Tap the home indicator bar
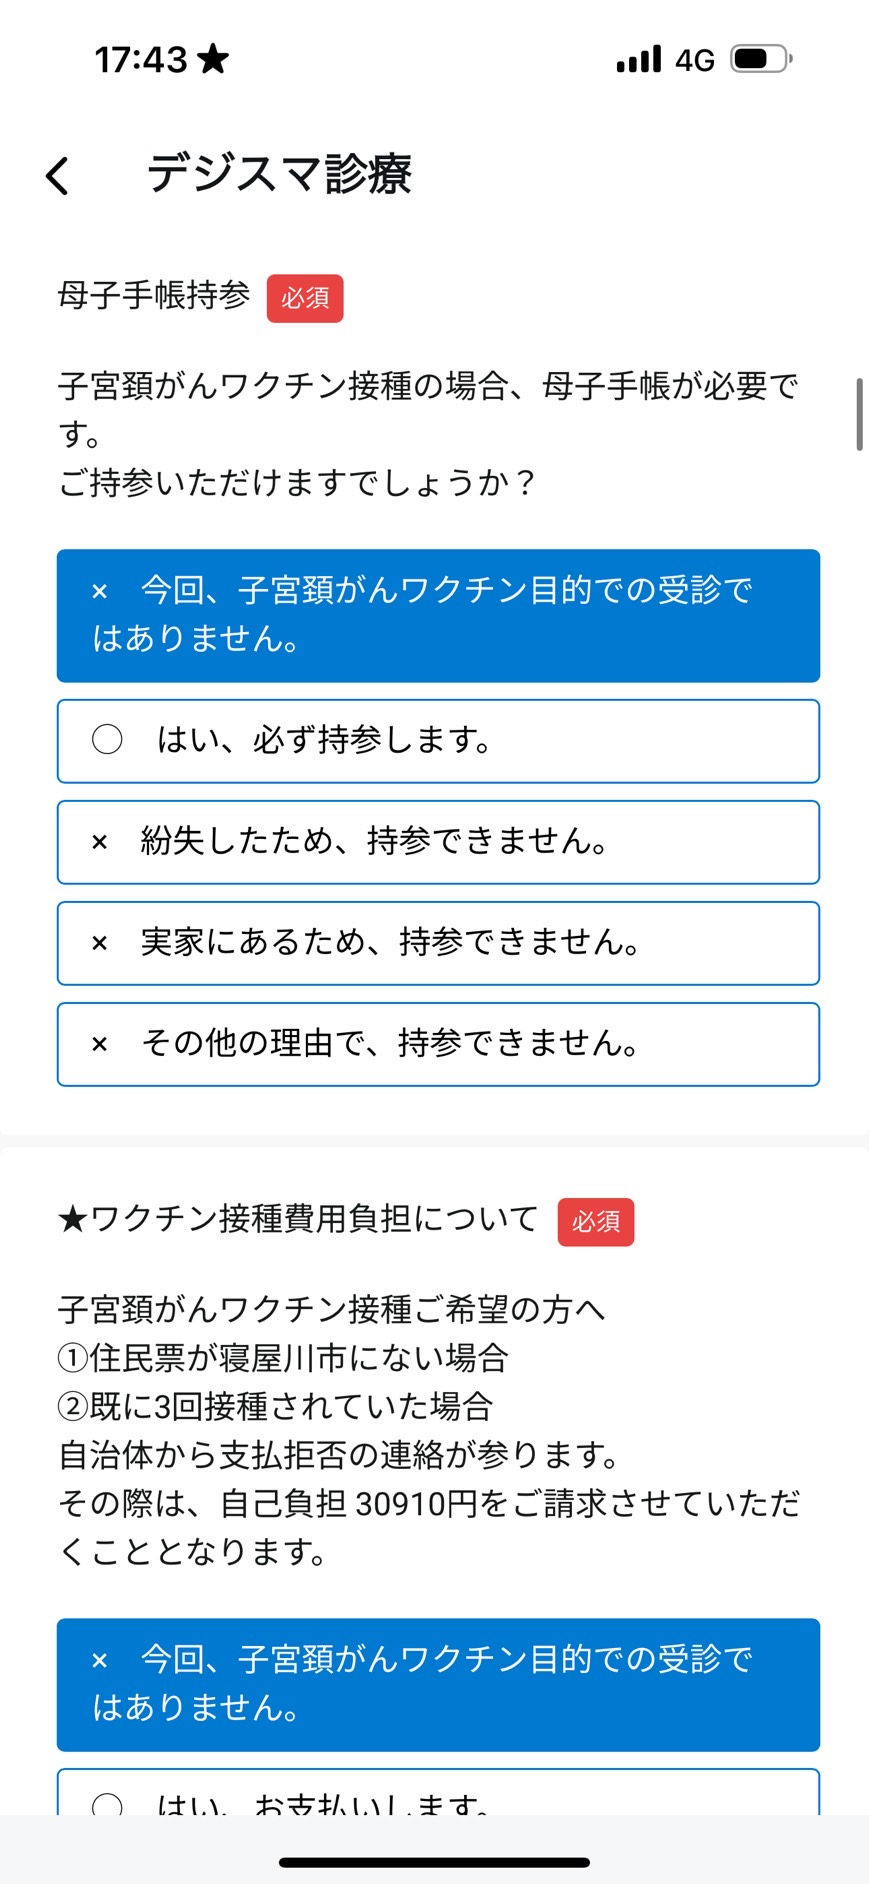Image resolution: width=869 pixels, height=1884 pixels. pyautogui.click(x=434, y=1862)
